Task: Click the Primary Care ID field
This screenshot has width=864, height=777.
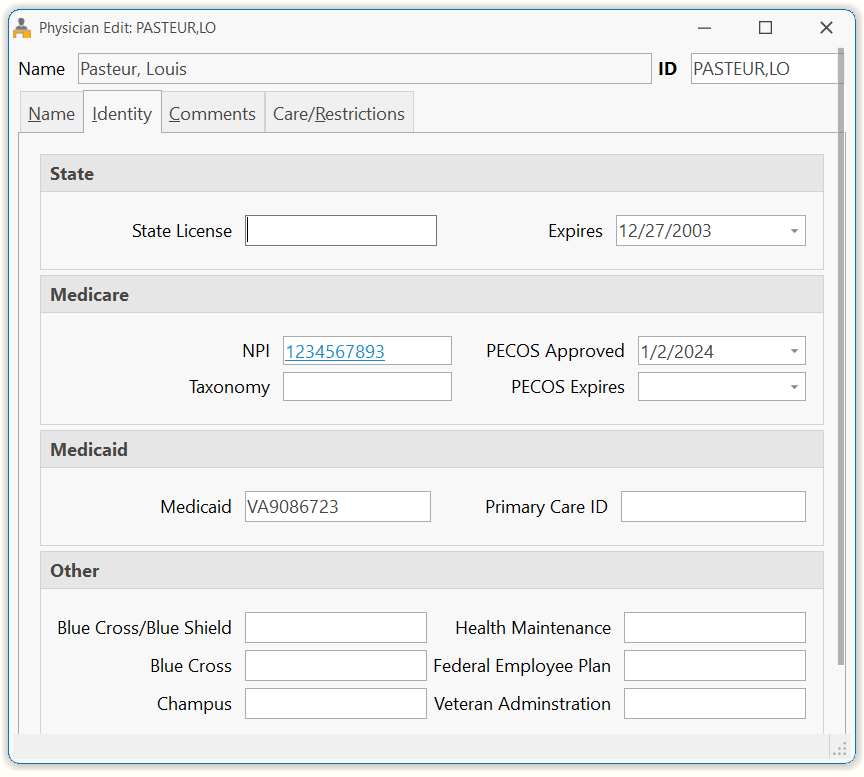Action: point(713,506)
